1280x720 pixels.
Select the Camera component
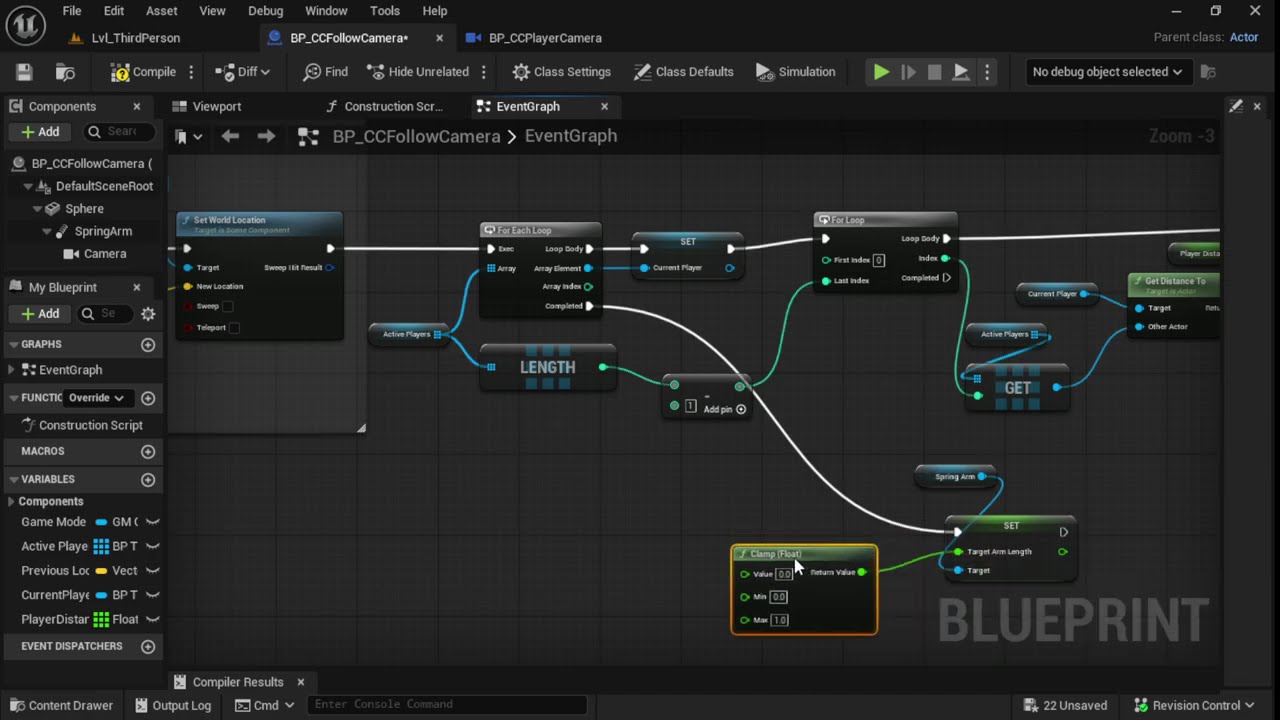tap(105, 254)
